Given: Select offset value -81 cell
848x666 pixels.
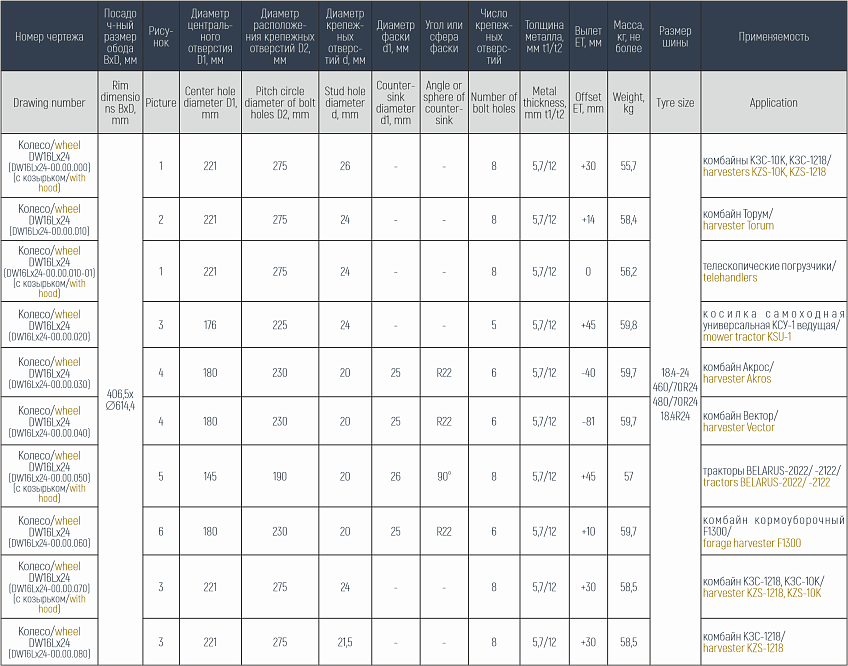Looking at the screenshot, I should click(x=588, y=421).
